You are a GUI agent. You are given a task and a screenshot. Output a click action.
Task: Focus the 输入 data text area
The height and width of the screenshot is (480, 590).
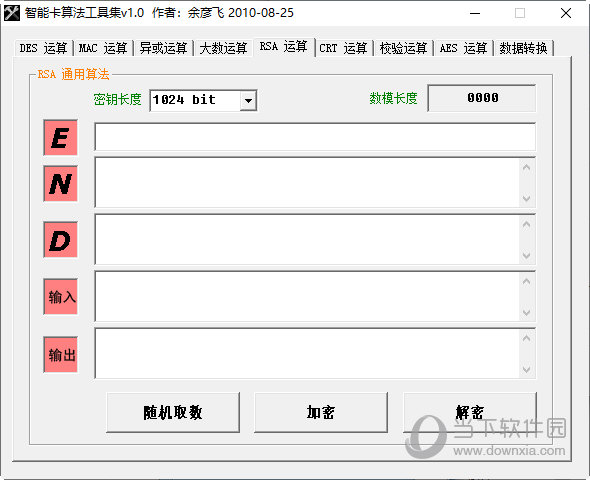point(307,296)
